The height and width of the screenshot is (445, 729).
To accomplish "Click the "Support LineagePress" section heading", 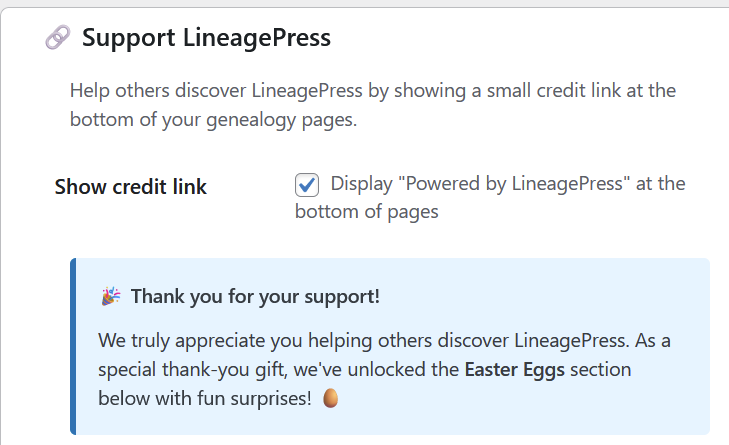I will pyautogui.click(x=206, y=39).
